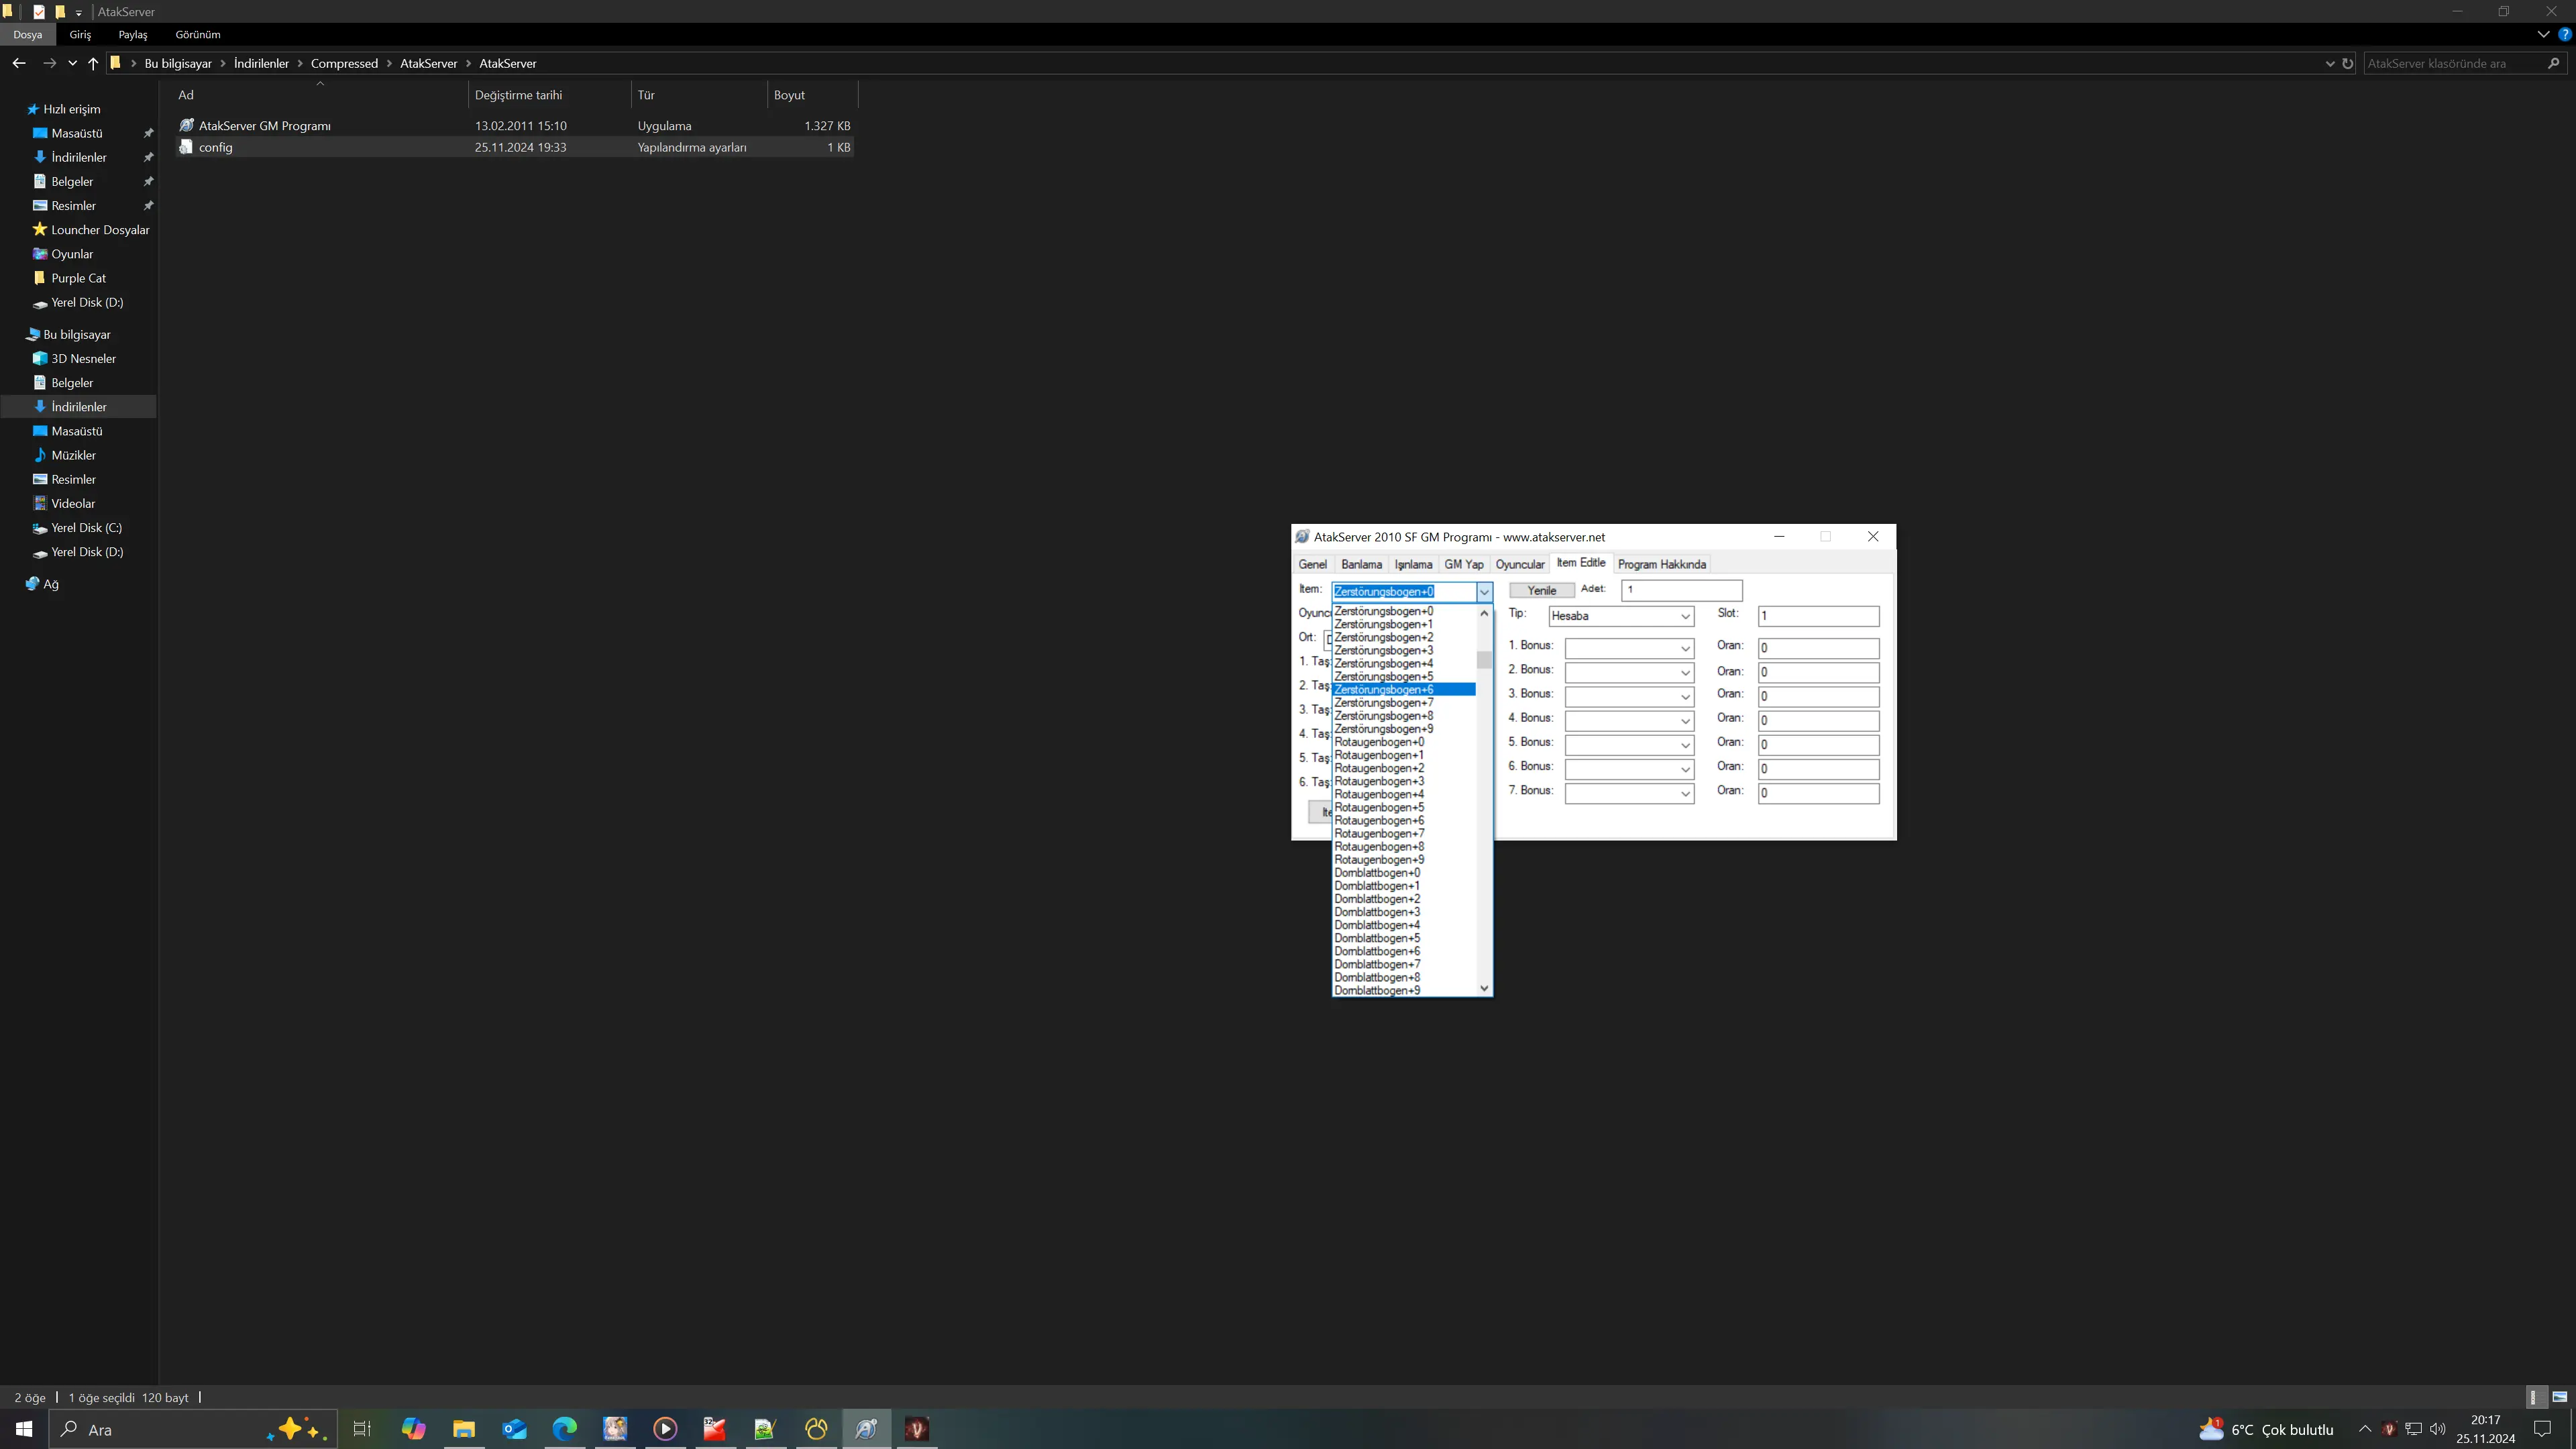The height and width of the screenshot is (1449, 2576).
Task: Click the refresh icon in address bar
Action: click(2347, 63)
